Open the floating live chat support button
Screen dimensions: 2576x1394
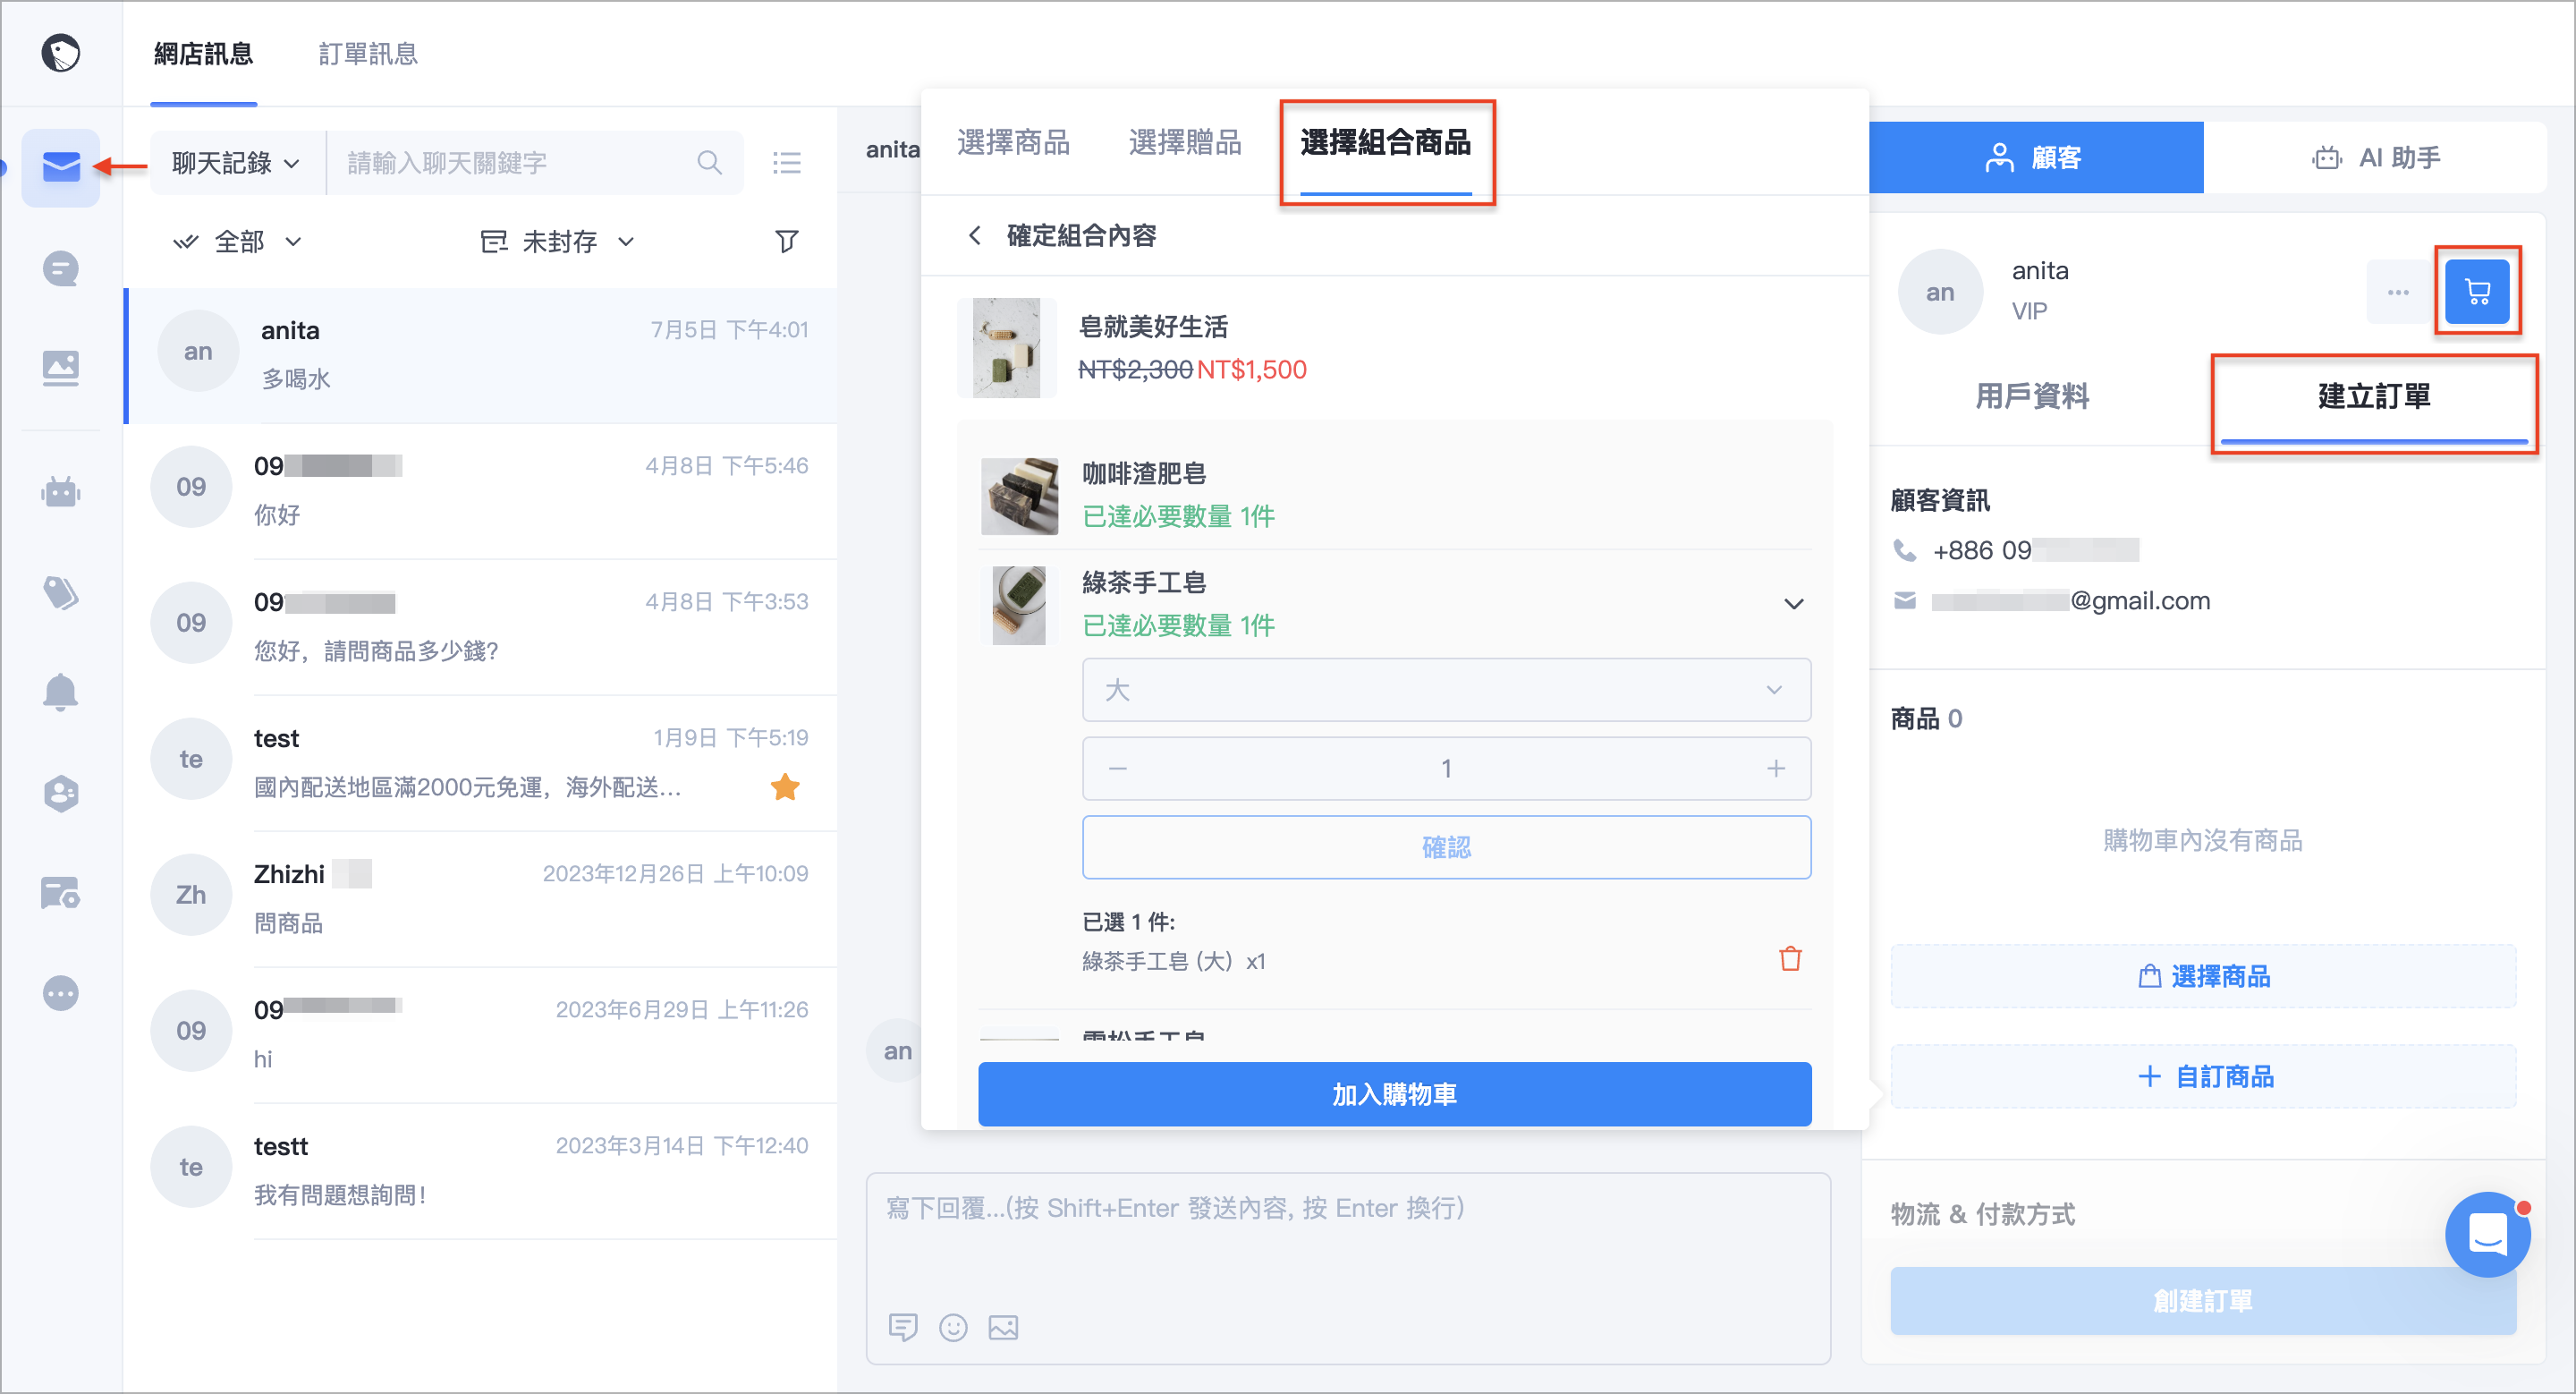(2487, 1234)
